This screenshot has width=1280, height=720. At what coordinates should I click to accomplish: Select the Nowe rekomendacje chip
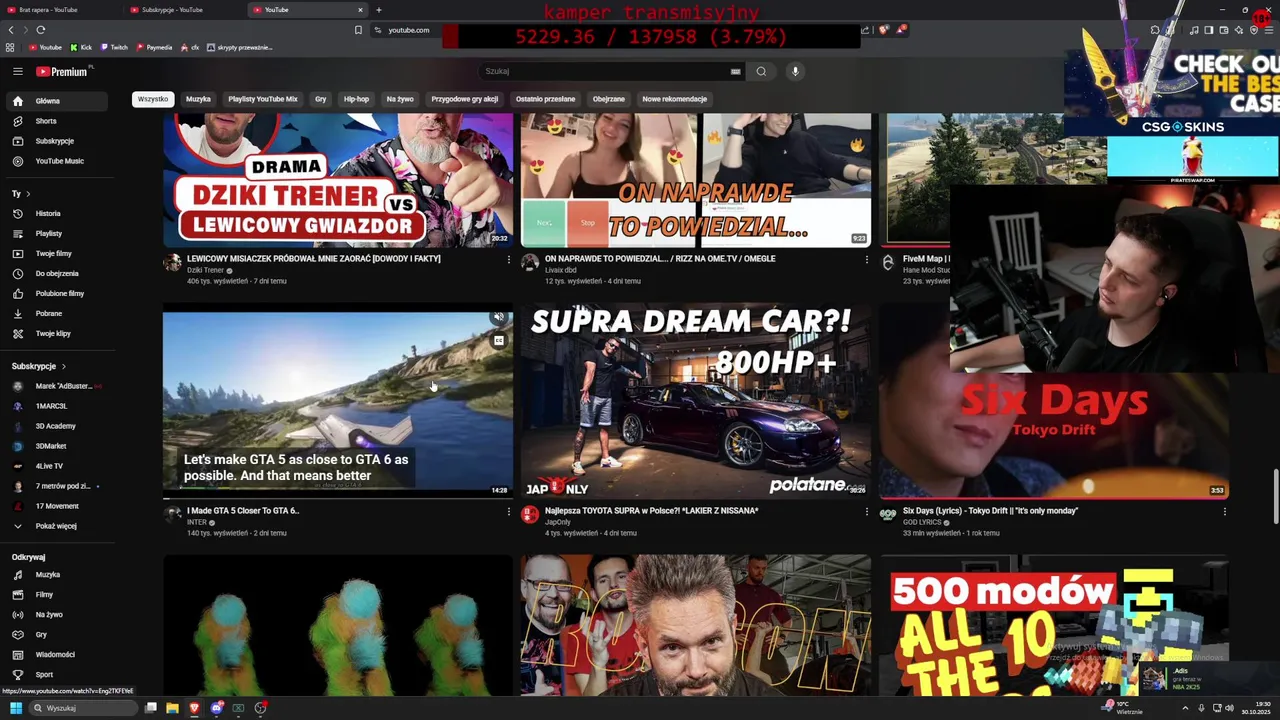[x=674, y=99]
